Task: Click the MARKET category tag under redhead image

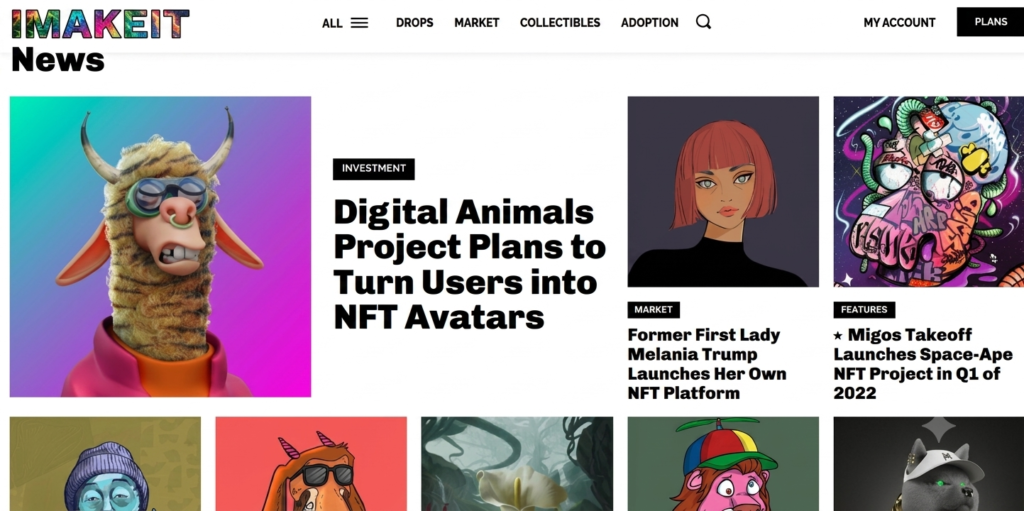Action: 653,310
